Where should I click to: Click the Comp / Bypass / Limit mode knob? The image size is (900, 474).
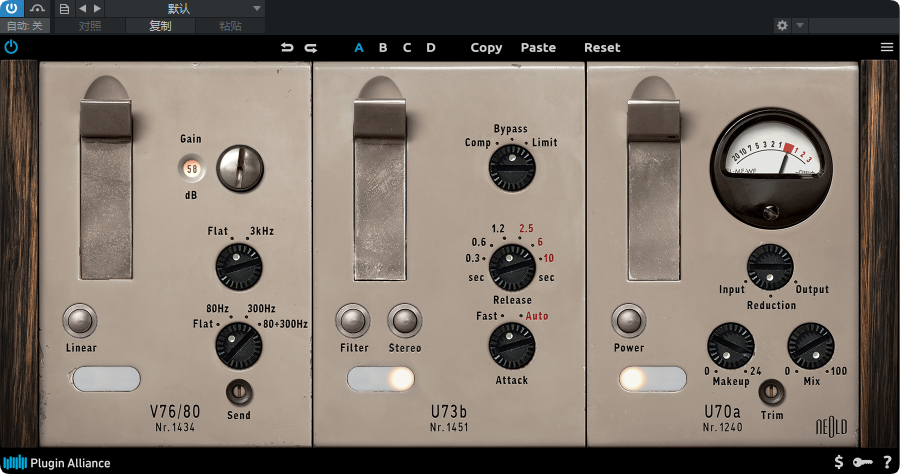click(512, 168)
